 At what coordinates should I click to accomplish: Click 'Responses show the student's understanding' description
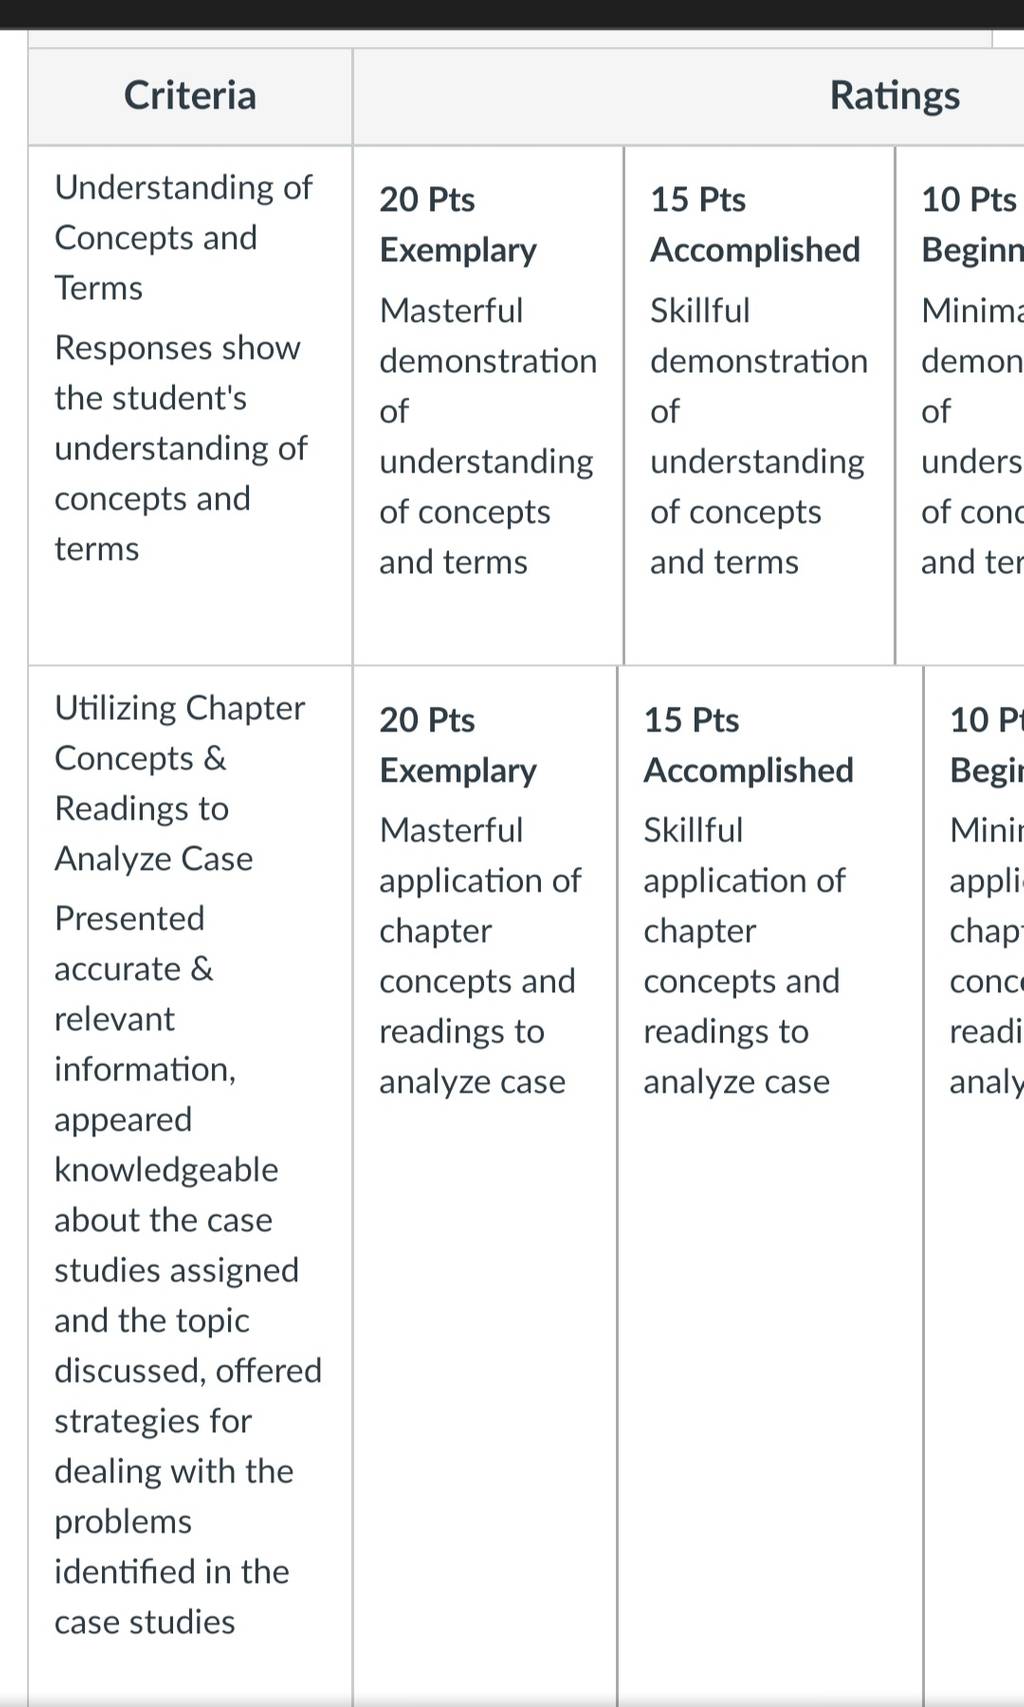(181, 448)
